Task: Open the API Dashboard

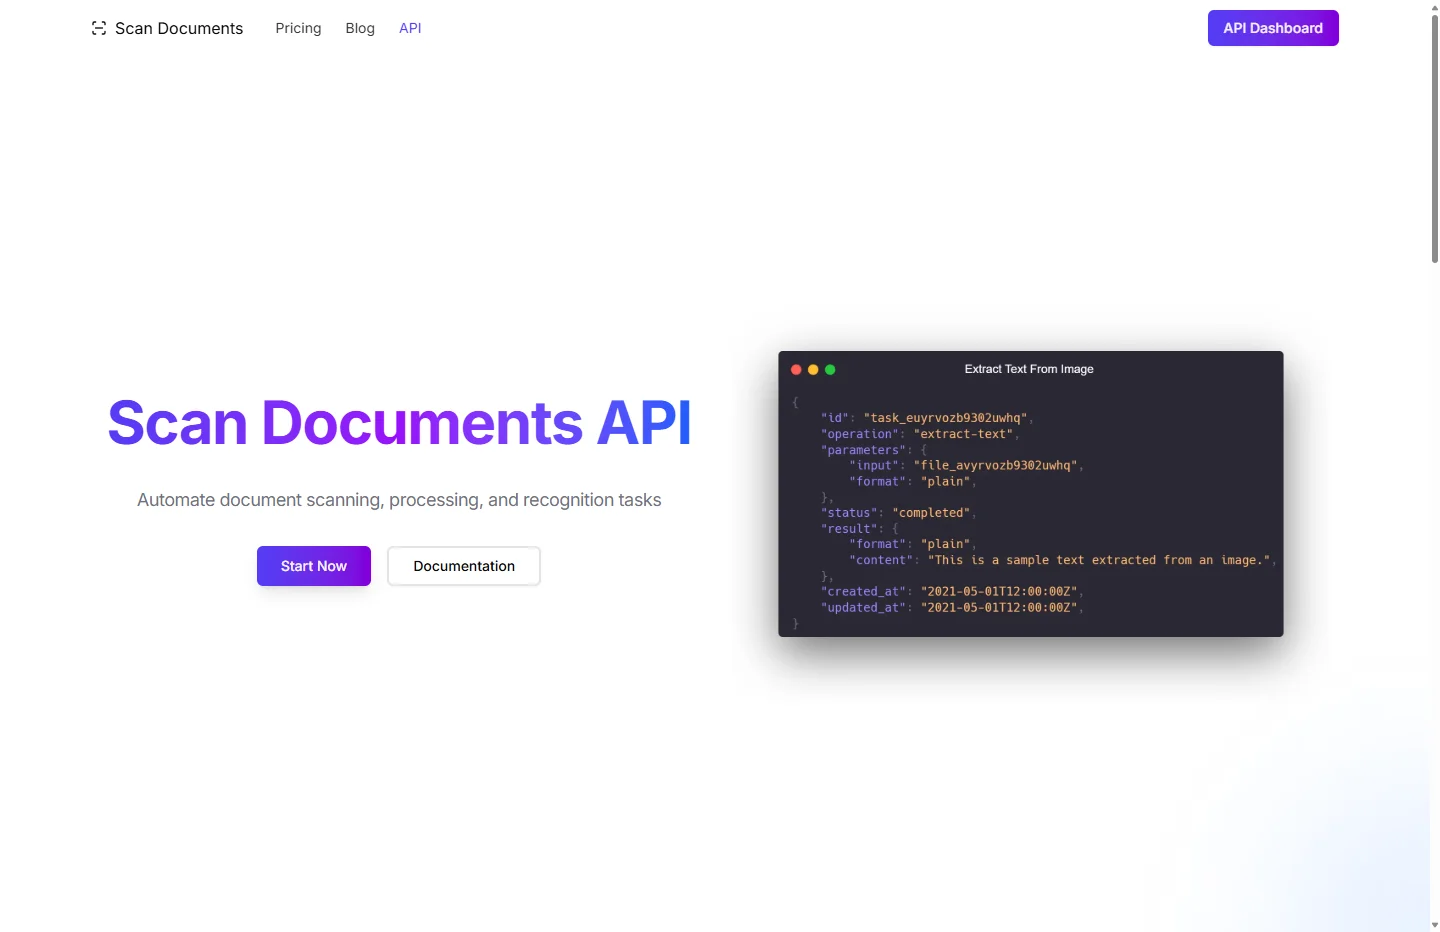Action: pyautogui.click(x=1273, y=28)
